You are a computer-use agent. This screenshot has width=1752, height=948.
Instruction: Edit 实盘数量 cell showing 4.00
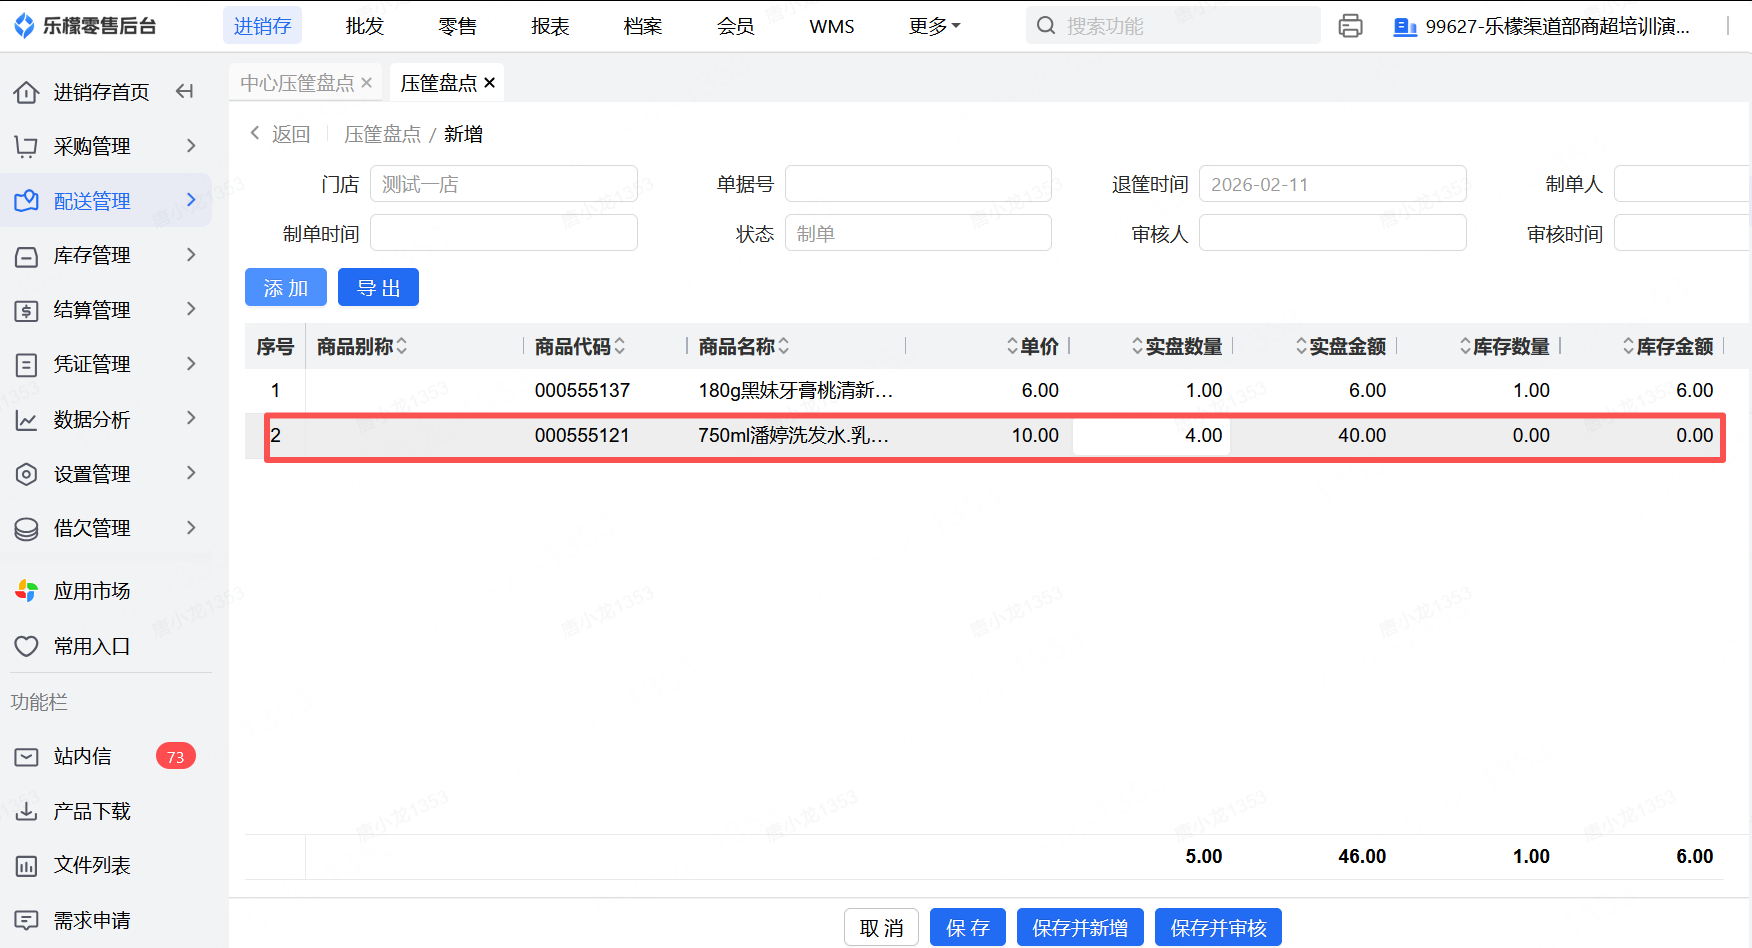point(1151,436)
